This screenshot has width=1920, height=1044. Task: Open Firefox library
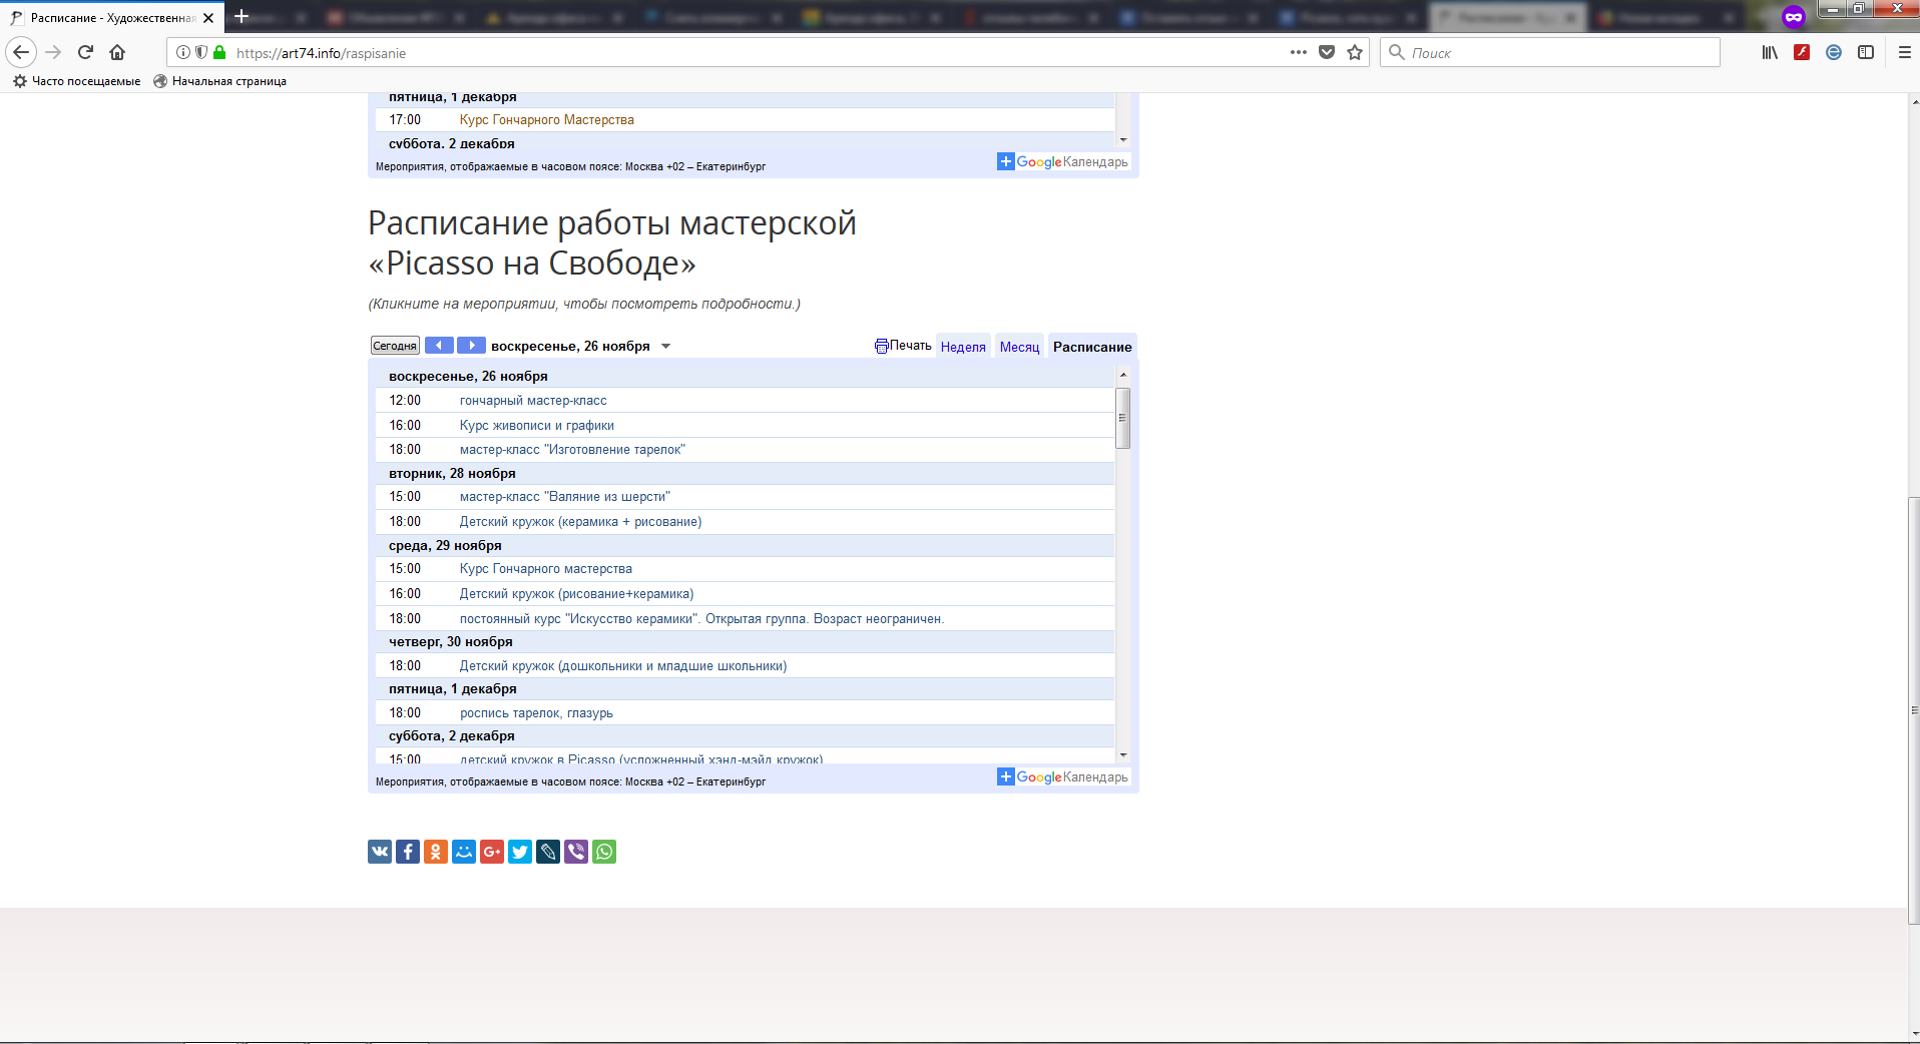click(x=1770, y=52)
